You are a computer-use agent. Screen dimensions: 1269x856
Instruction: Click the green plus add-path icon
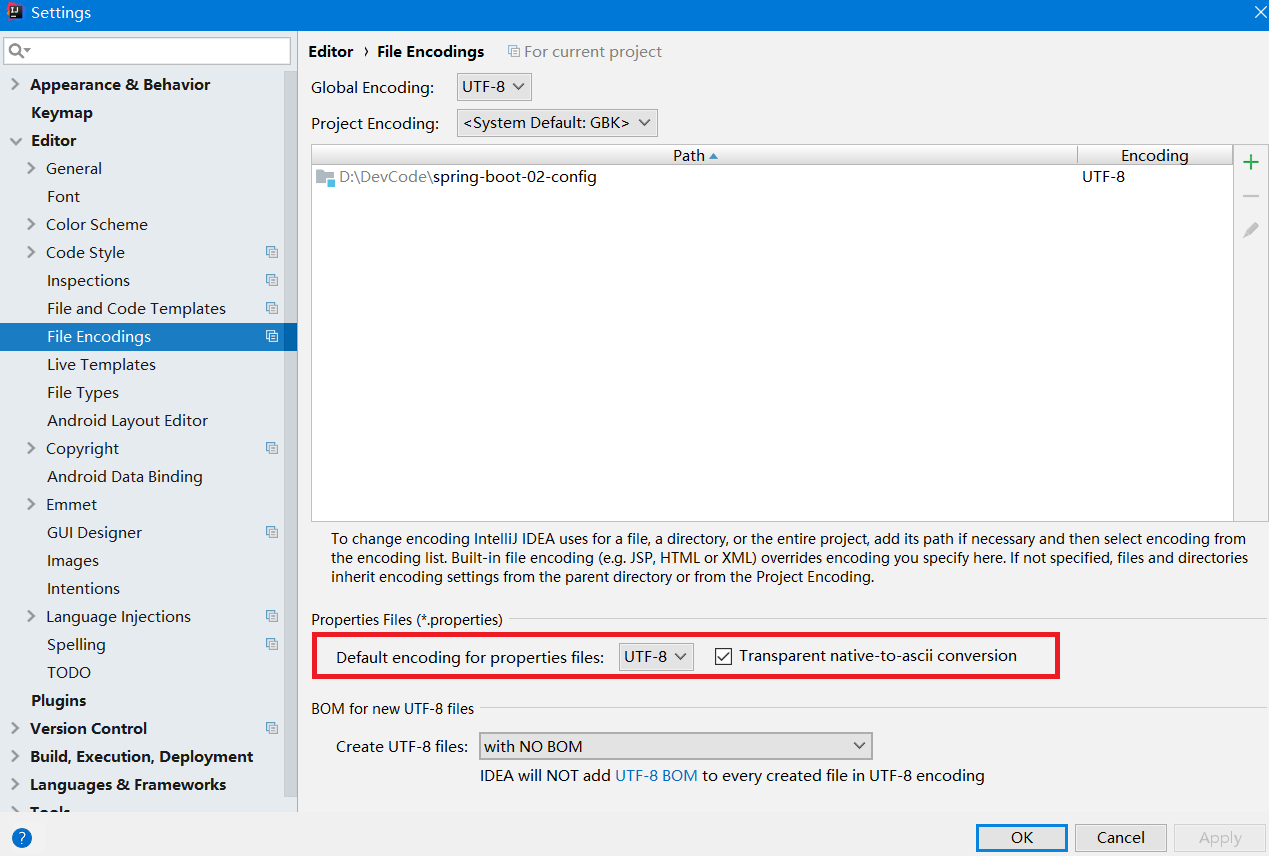1250,162
